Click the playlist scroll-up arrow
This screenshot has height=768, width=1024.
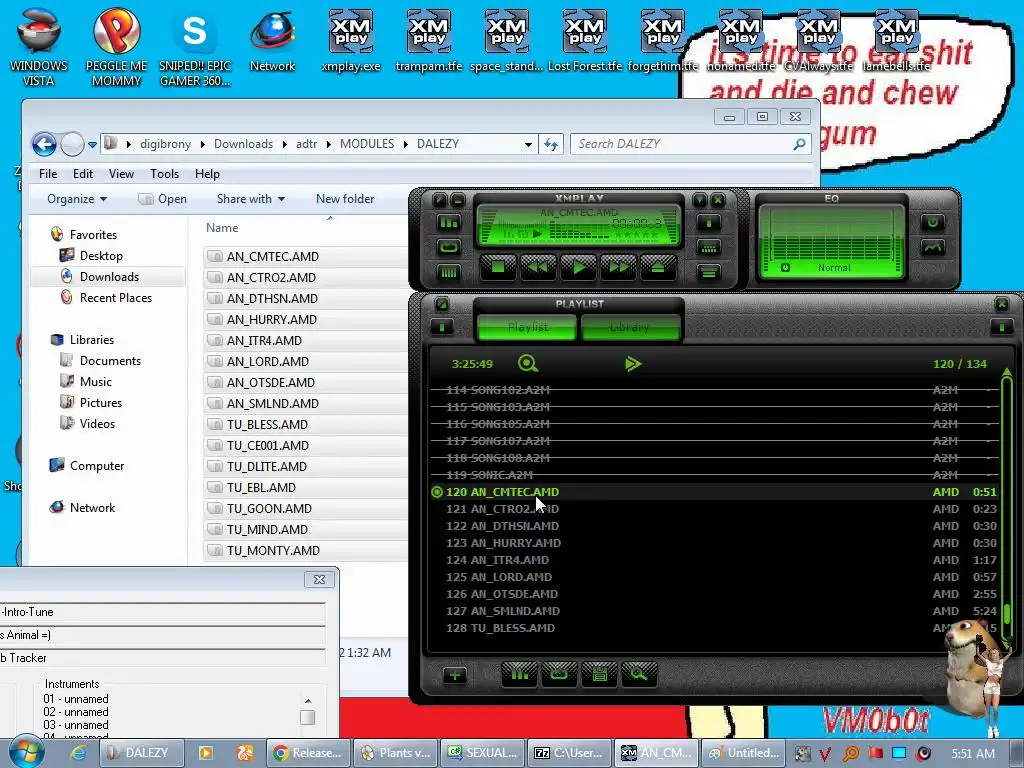(1006, 372)
